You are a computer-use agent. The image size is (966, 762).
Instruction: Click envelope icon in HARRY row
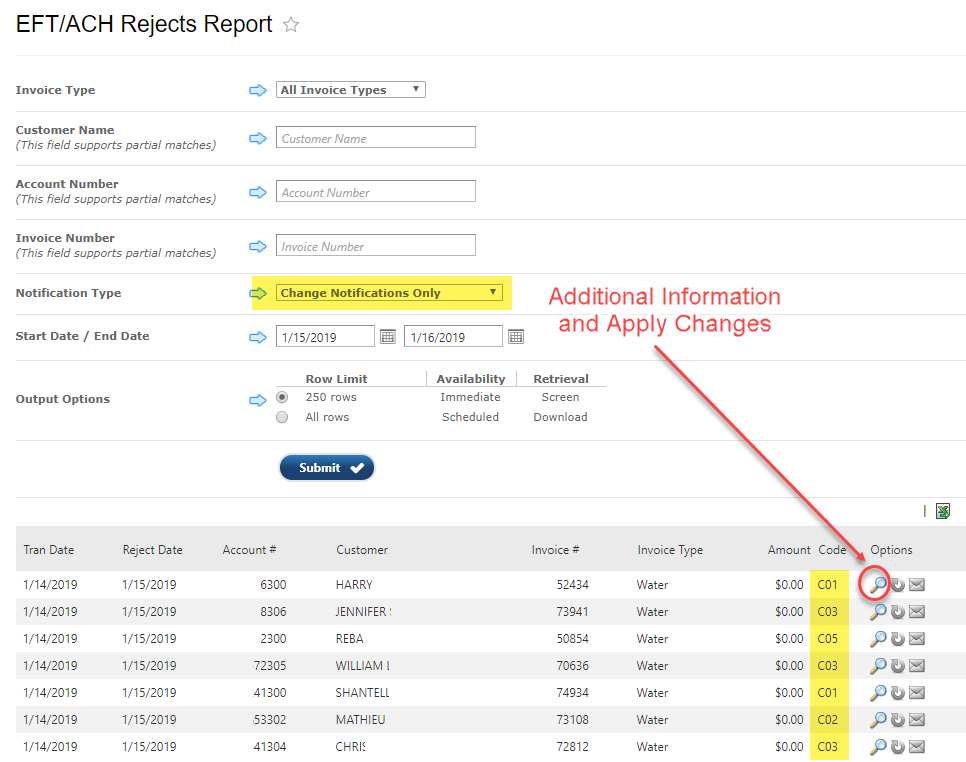coord(917,585)
